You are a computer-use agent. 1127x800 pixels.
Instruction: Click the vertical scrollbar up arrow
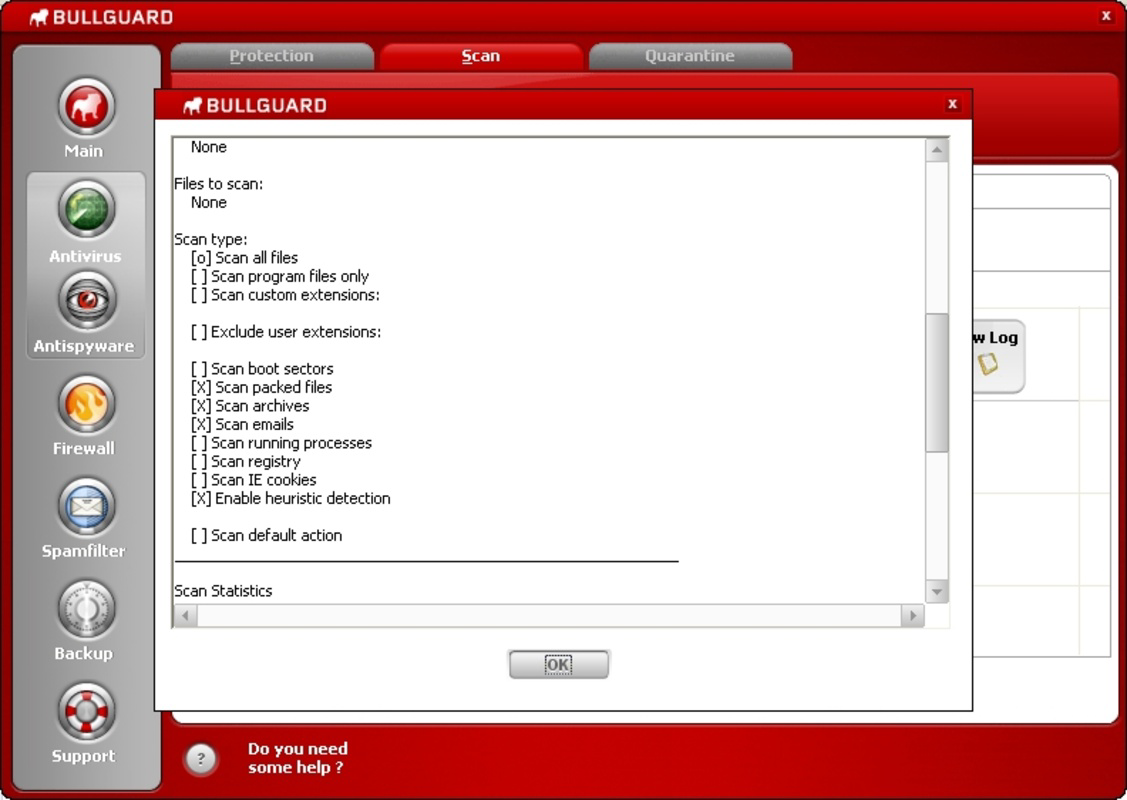937,150
